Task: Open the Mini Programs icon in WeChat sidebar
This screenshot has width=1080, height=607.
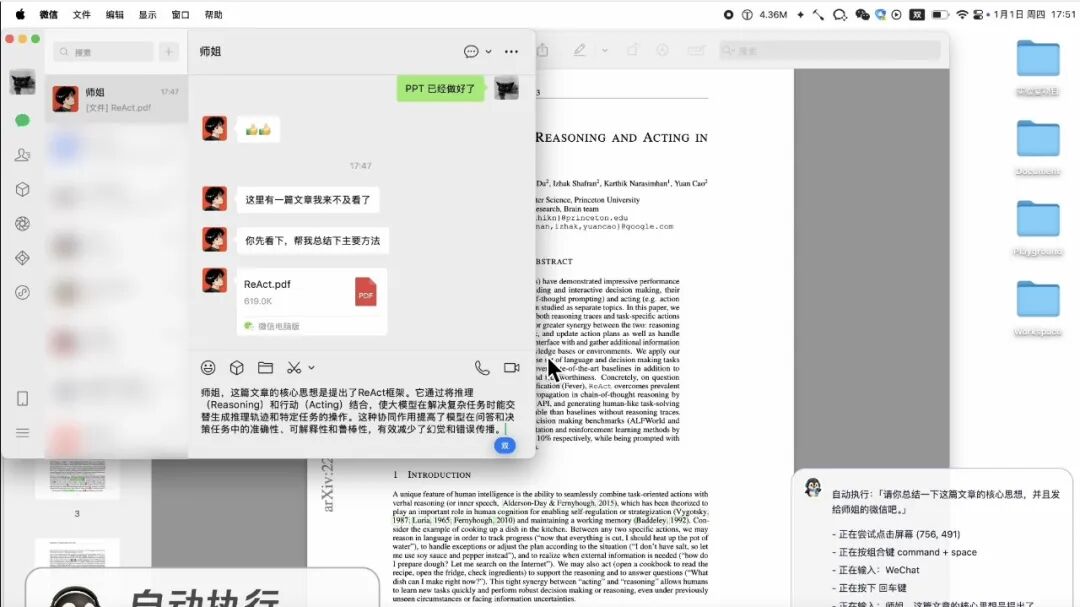Action: [23, 293]
